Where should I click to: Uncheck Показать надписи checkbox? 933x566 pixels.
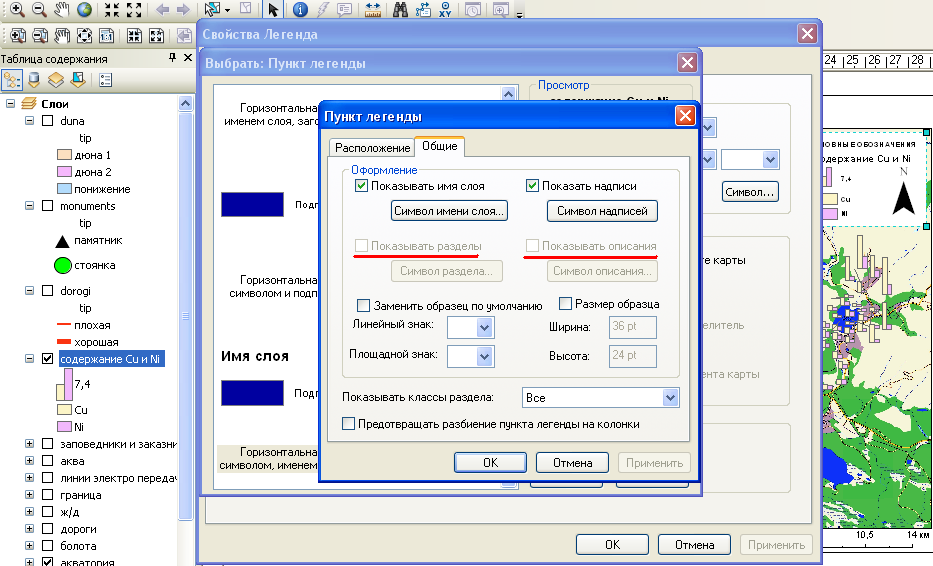click(533, 186)
